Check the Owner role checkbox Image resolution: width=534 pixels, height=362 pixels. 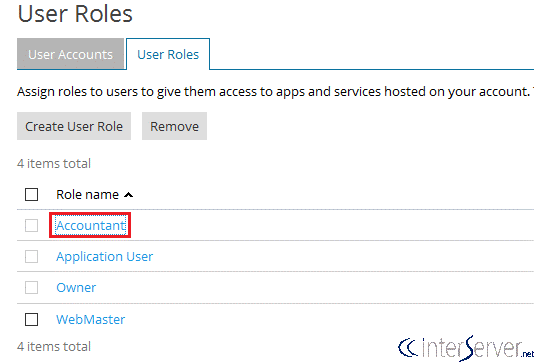[31, 287]
